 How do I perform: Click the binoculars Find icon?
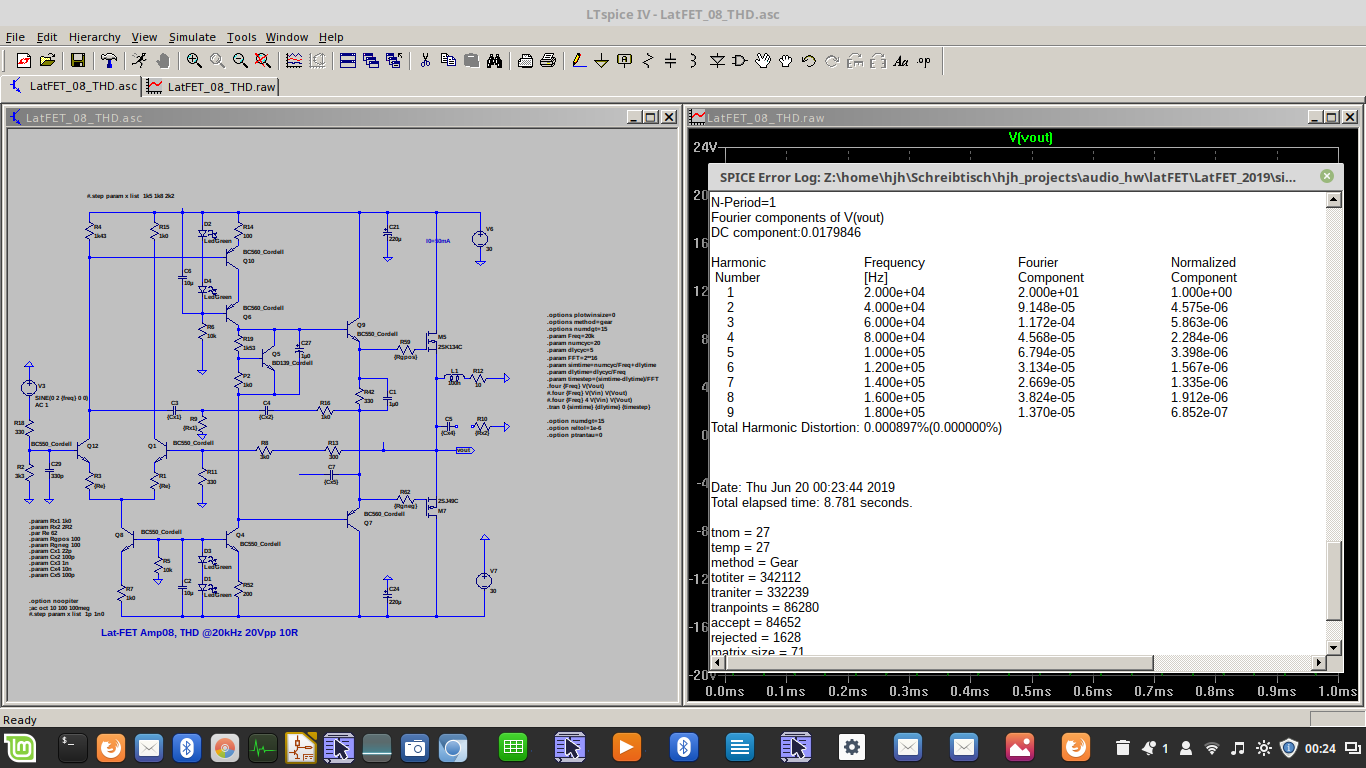click(494, 61)
